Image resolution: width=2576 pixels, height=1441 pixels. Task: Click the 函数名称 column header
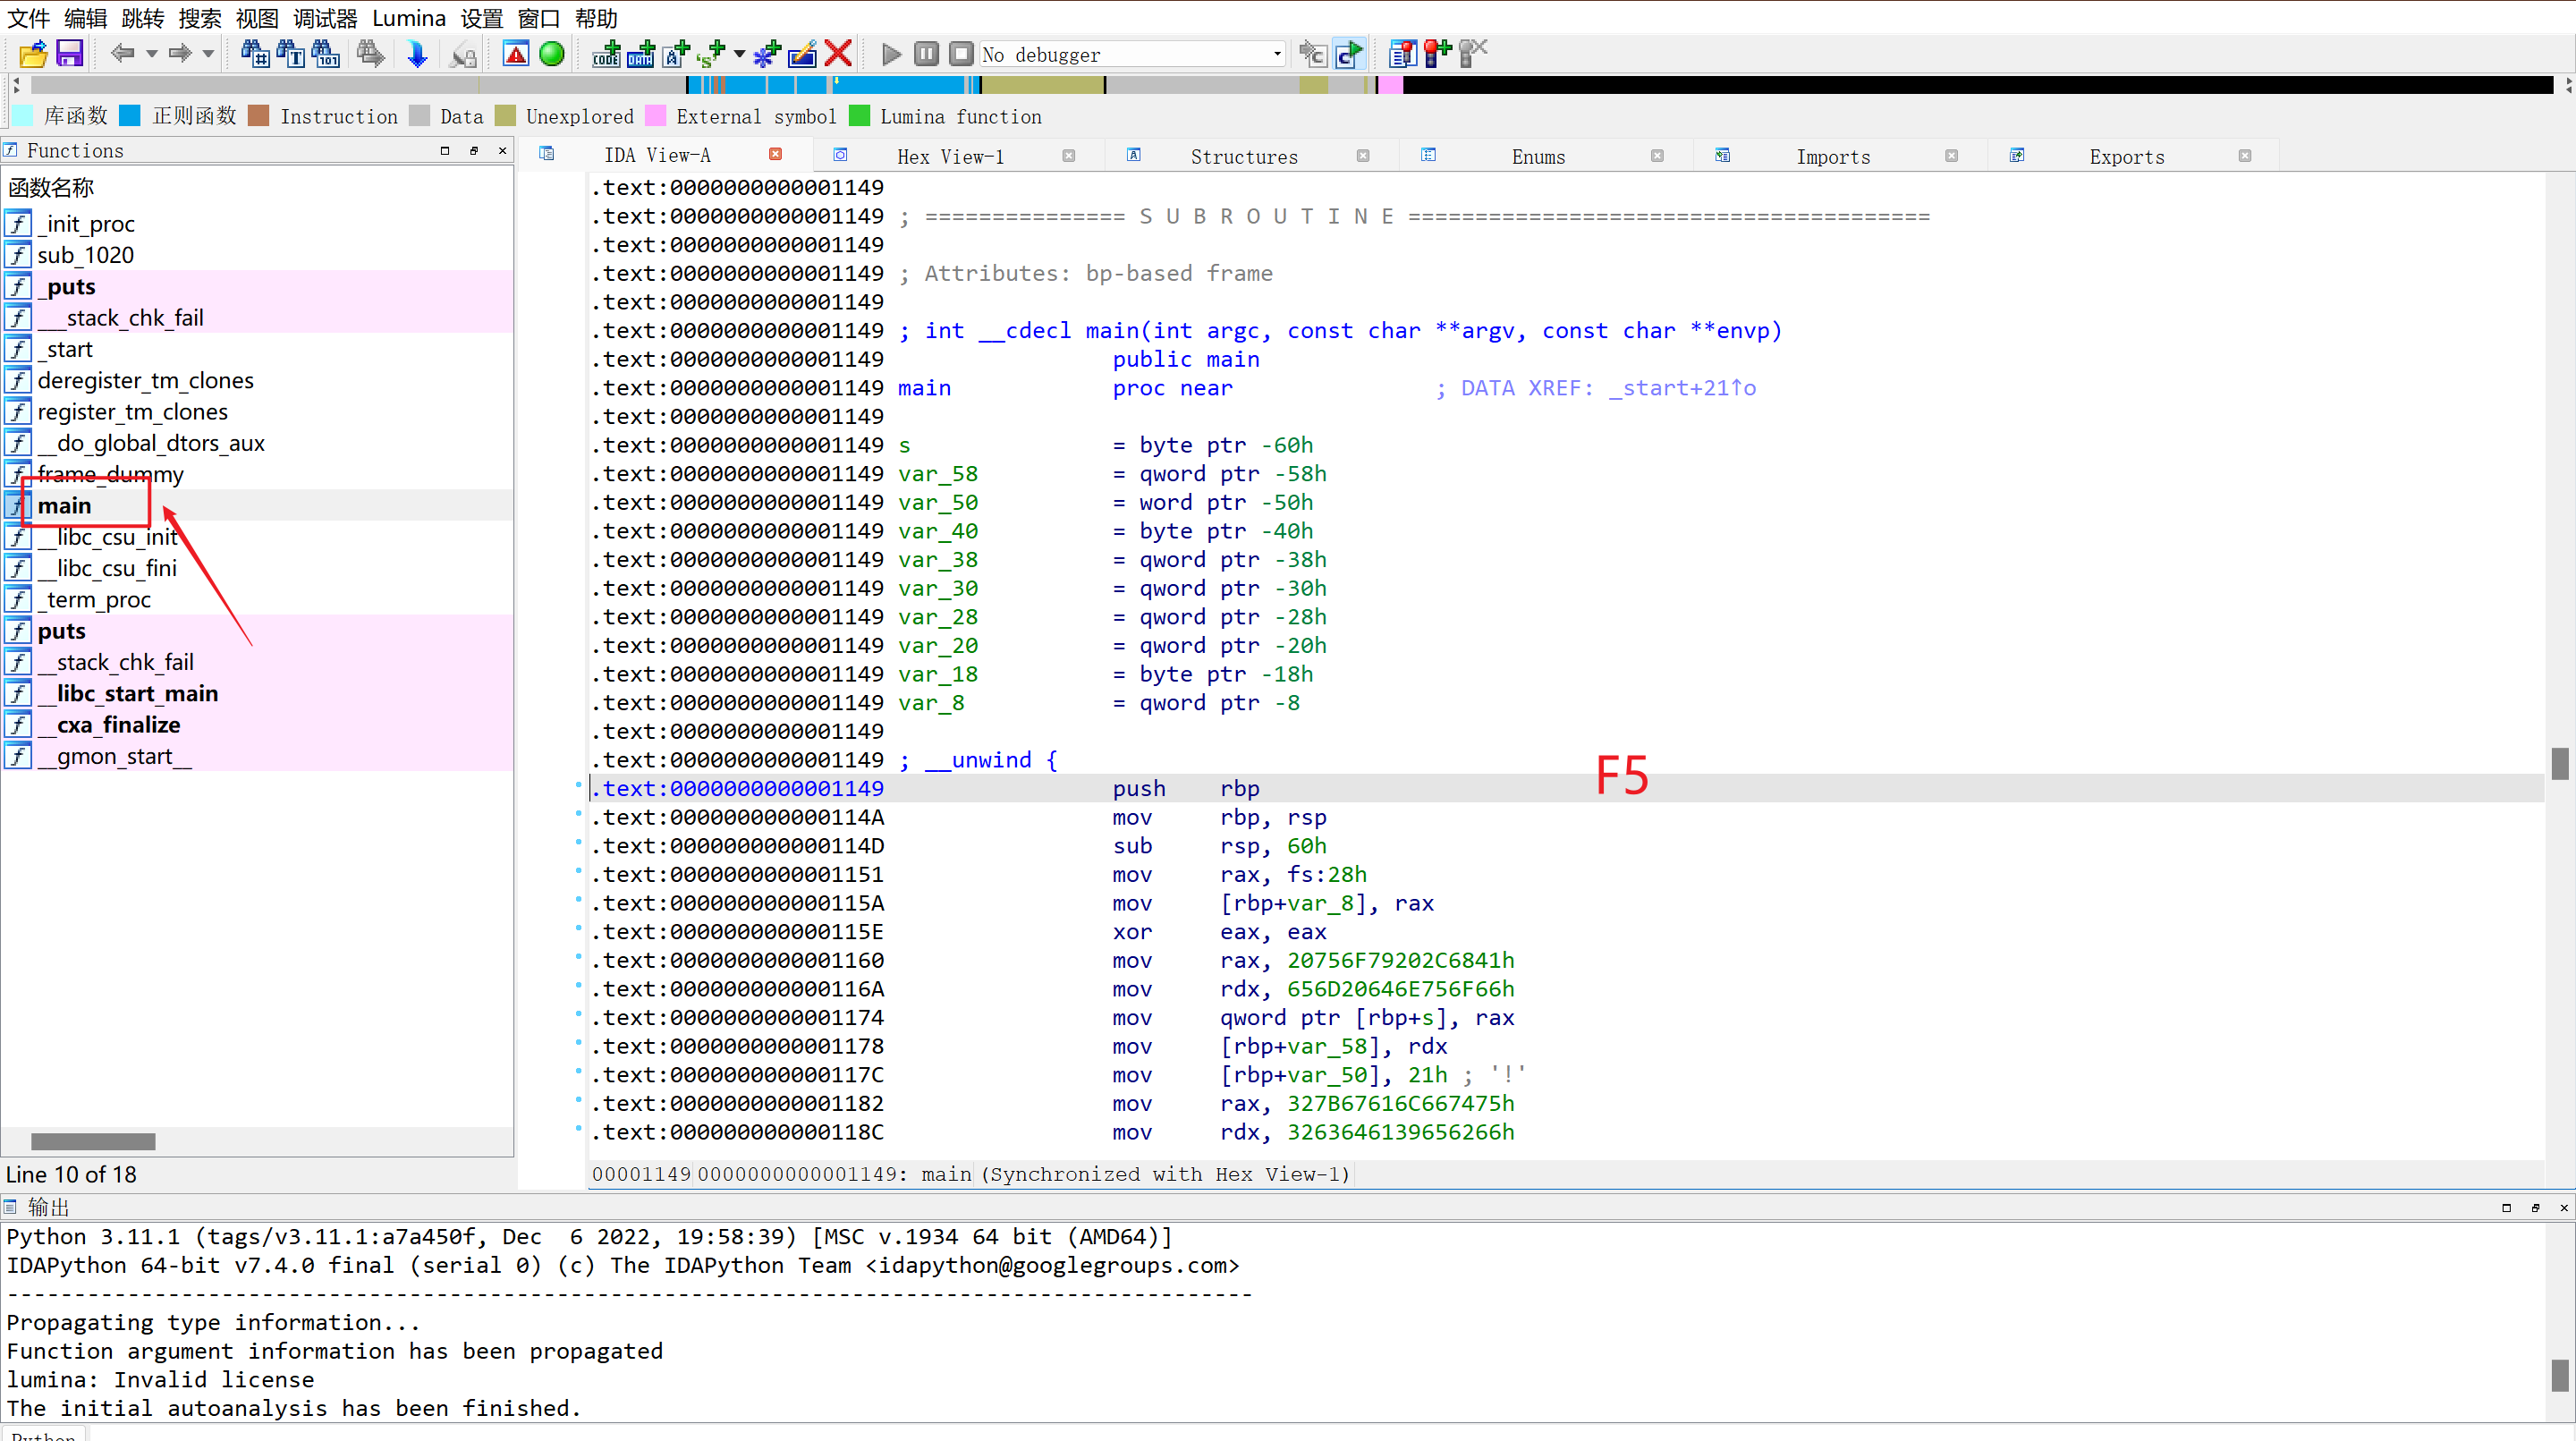click(51, 187)
